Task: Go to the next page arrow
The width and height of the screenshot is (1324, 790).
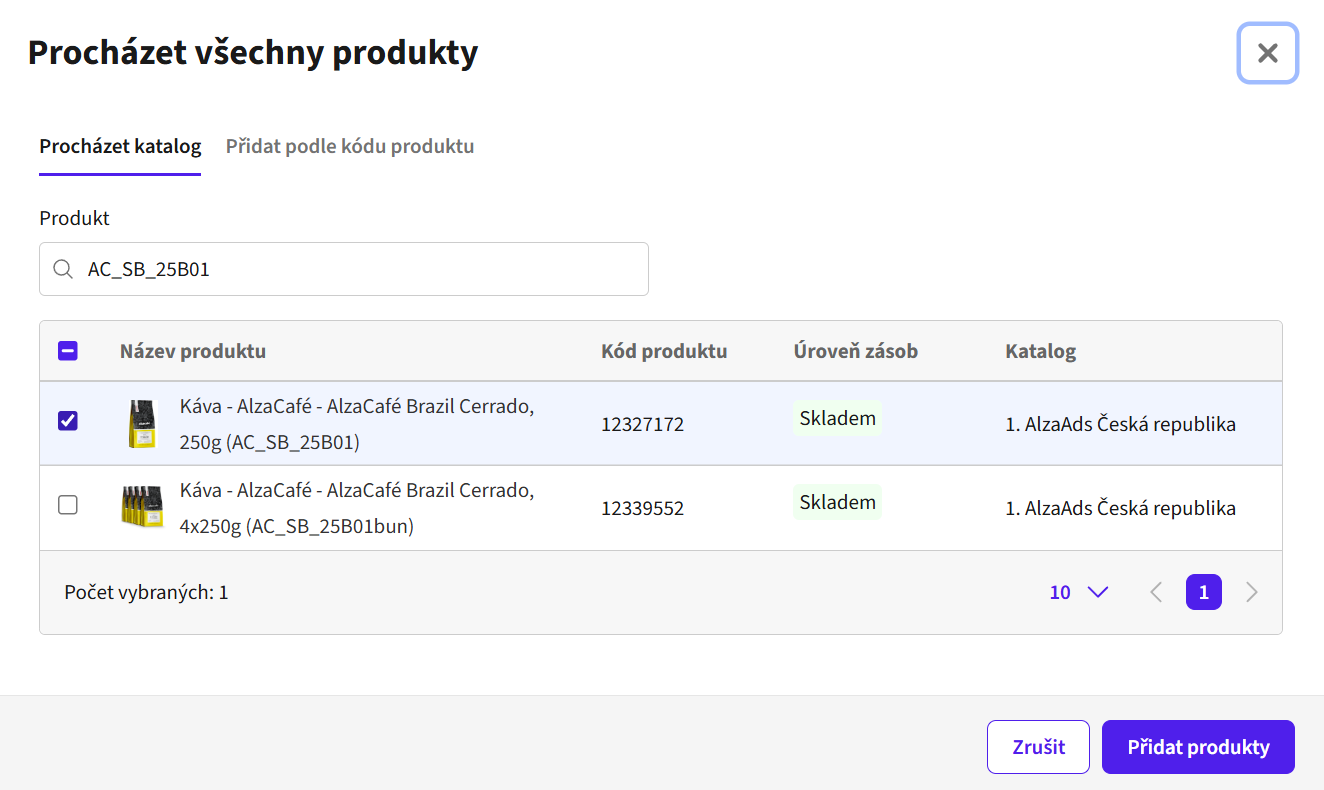Action: click(1251, 592)
